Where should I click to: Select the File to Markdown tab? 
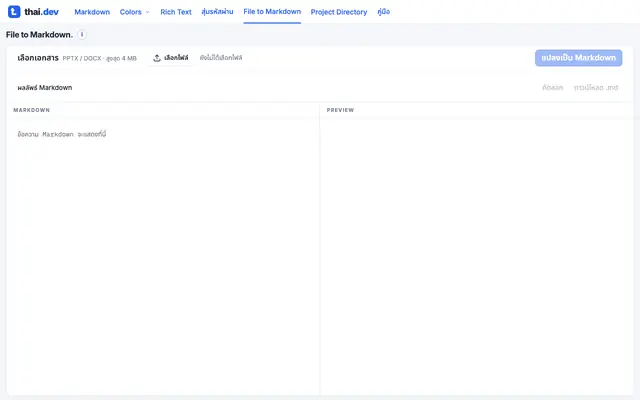click(272, 12)
